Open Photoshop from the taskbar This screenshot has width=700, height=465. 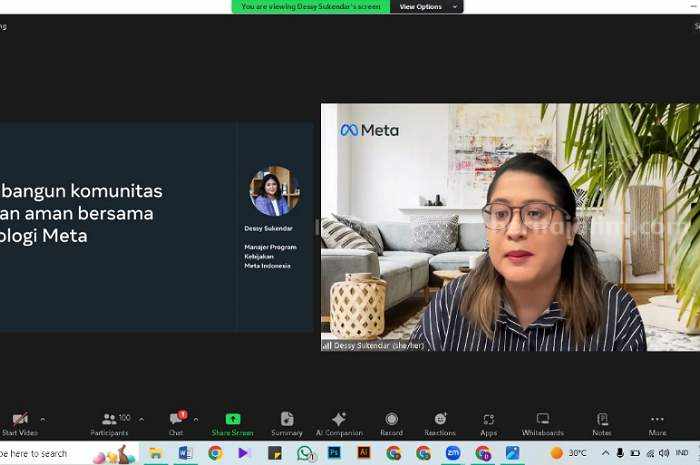[x=334, y=453]
